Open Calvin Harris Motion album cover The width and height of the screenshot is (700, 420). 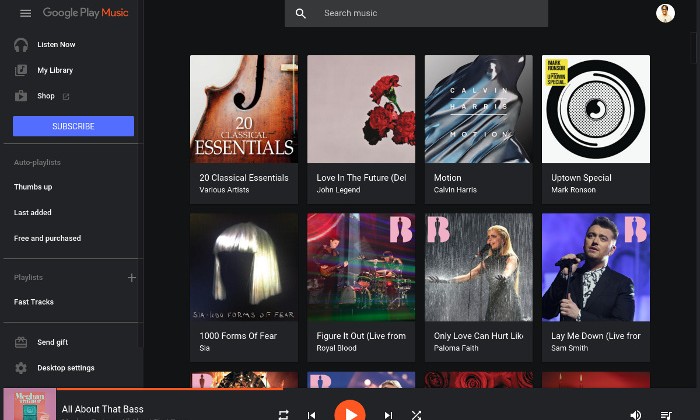[479, 109]
